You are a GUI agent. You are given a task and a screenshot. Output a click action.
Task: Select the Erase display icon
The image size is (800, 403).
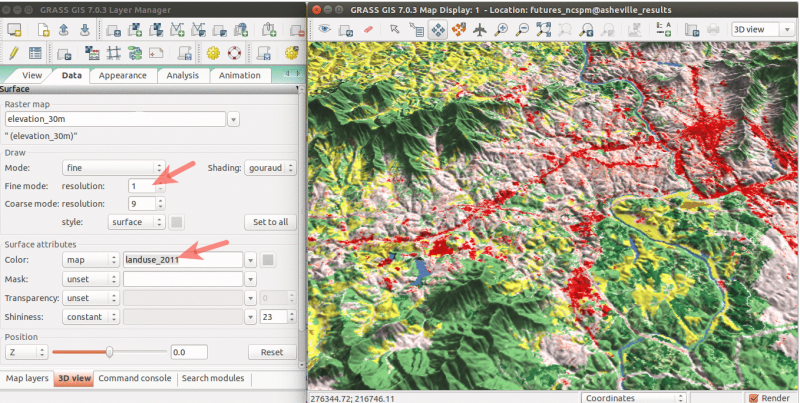369,30
